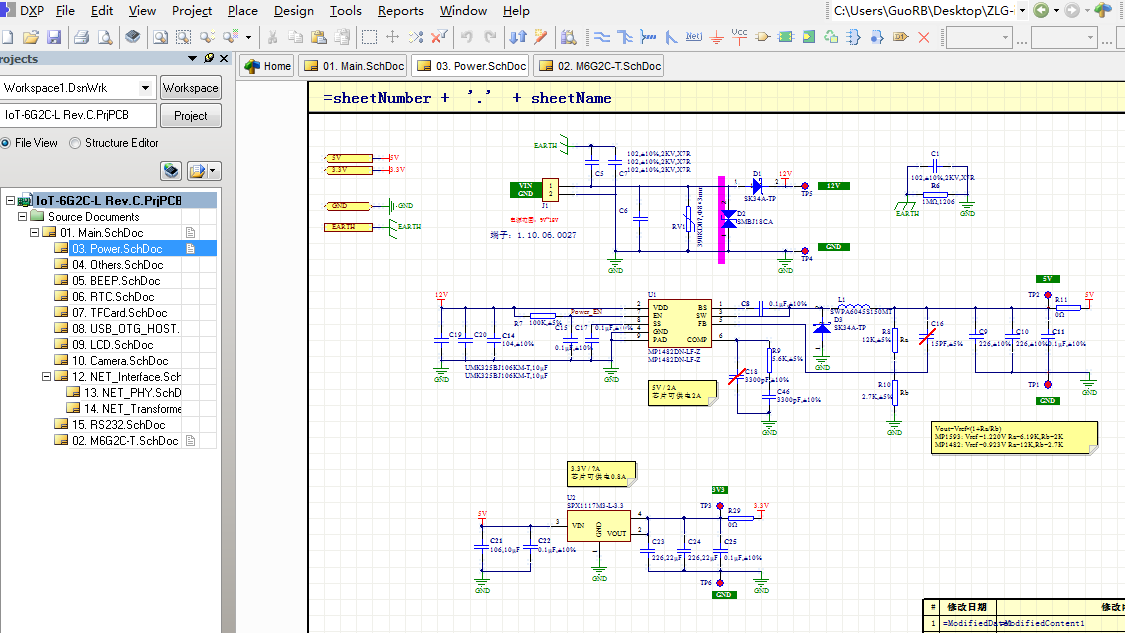Screen dimensions: 1125x633
Task: Click the Project button
Action: click(190, 116)
